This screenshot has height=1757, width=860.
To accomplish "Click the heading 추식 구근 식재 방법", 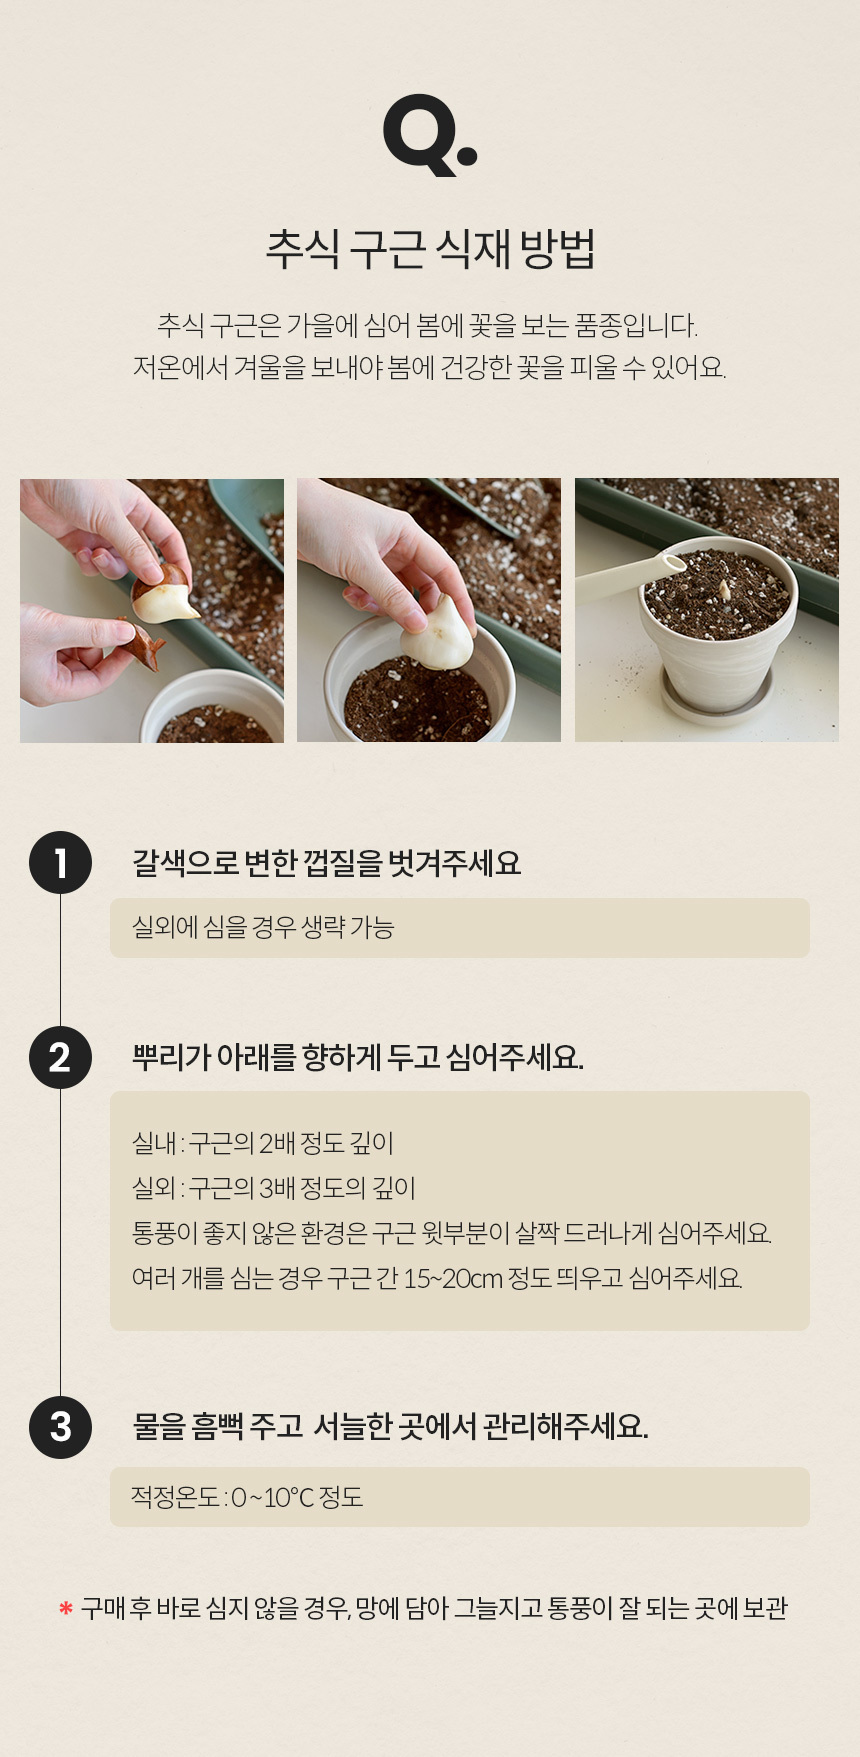I will (x=430, y=249).
